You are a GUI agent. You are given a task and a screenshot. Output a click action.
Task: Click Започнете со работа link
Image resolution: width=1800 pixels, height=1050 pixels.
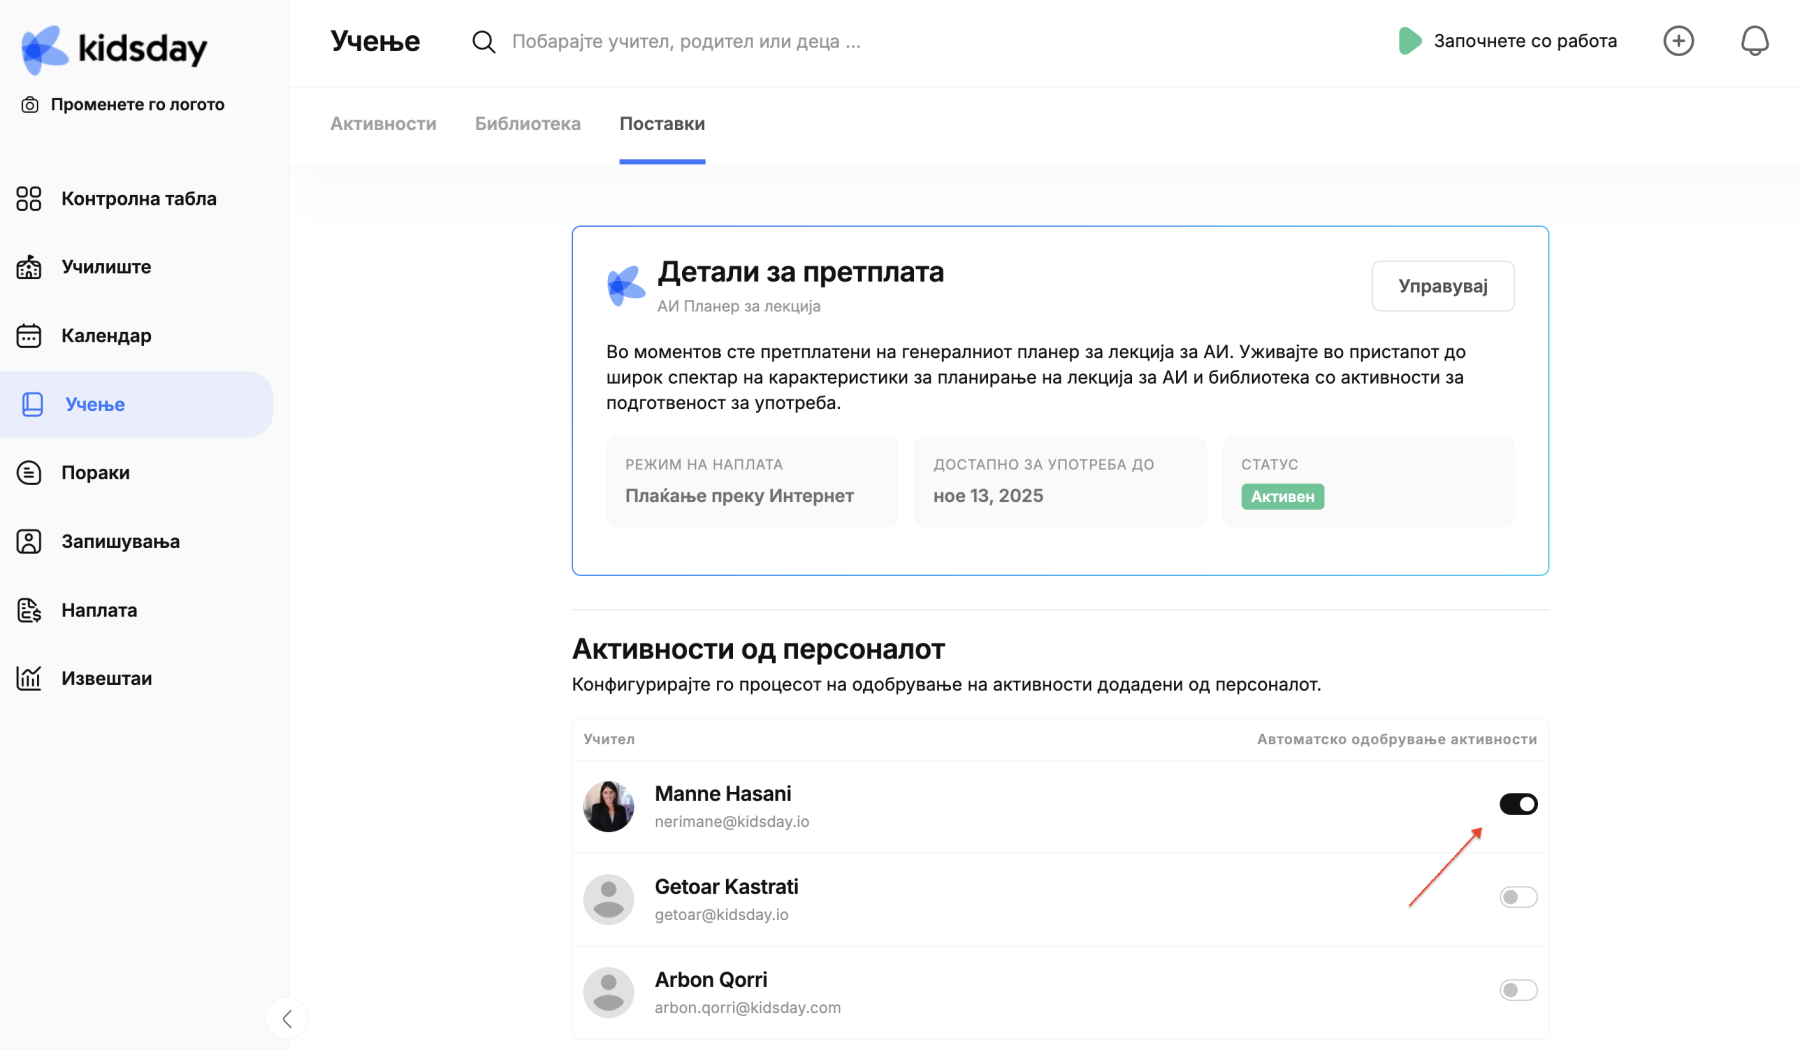click(1524, 41)
